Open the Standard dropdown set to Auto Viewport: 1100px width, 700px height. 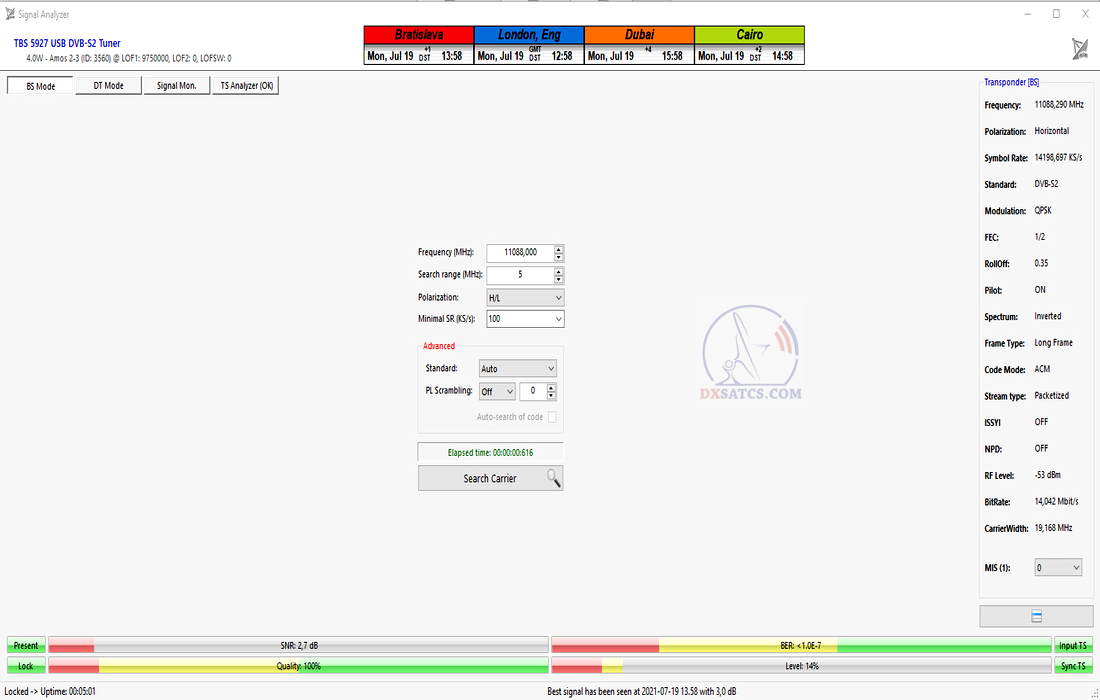517,369
